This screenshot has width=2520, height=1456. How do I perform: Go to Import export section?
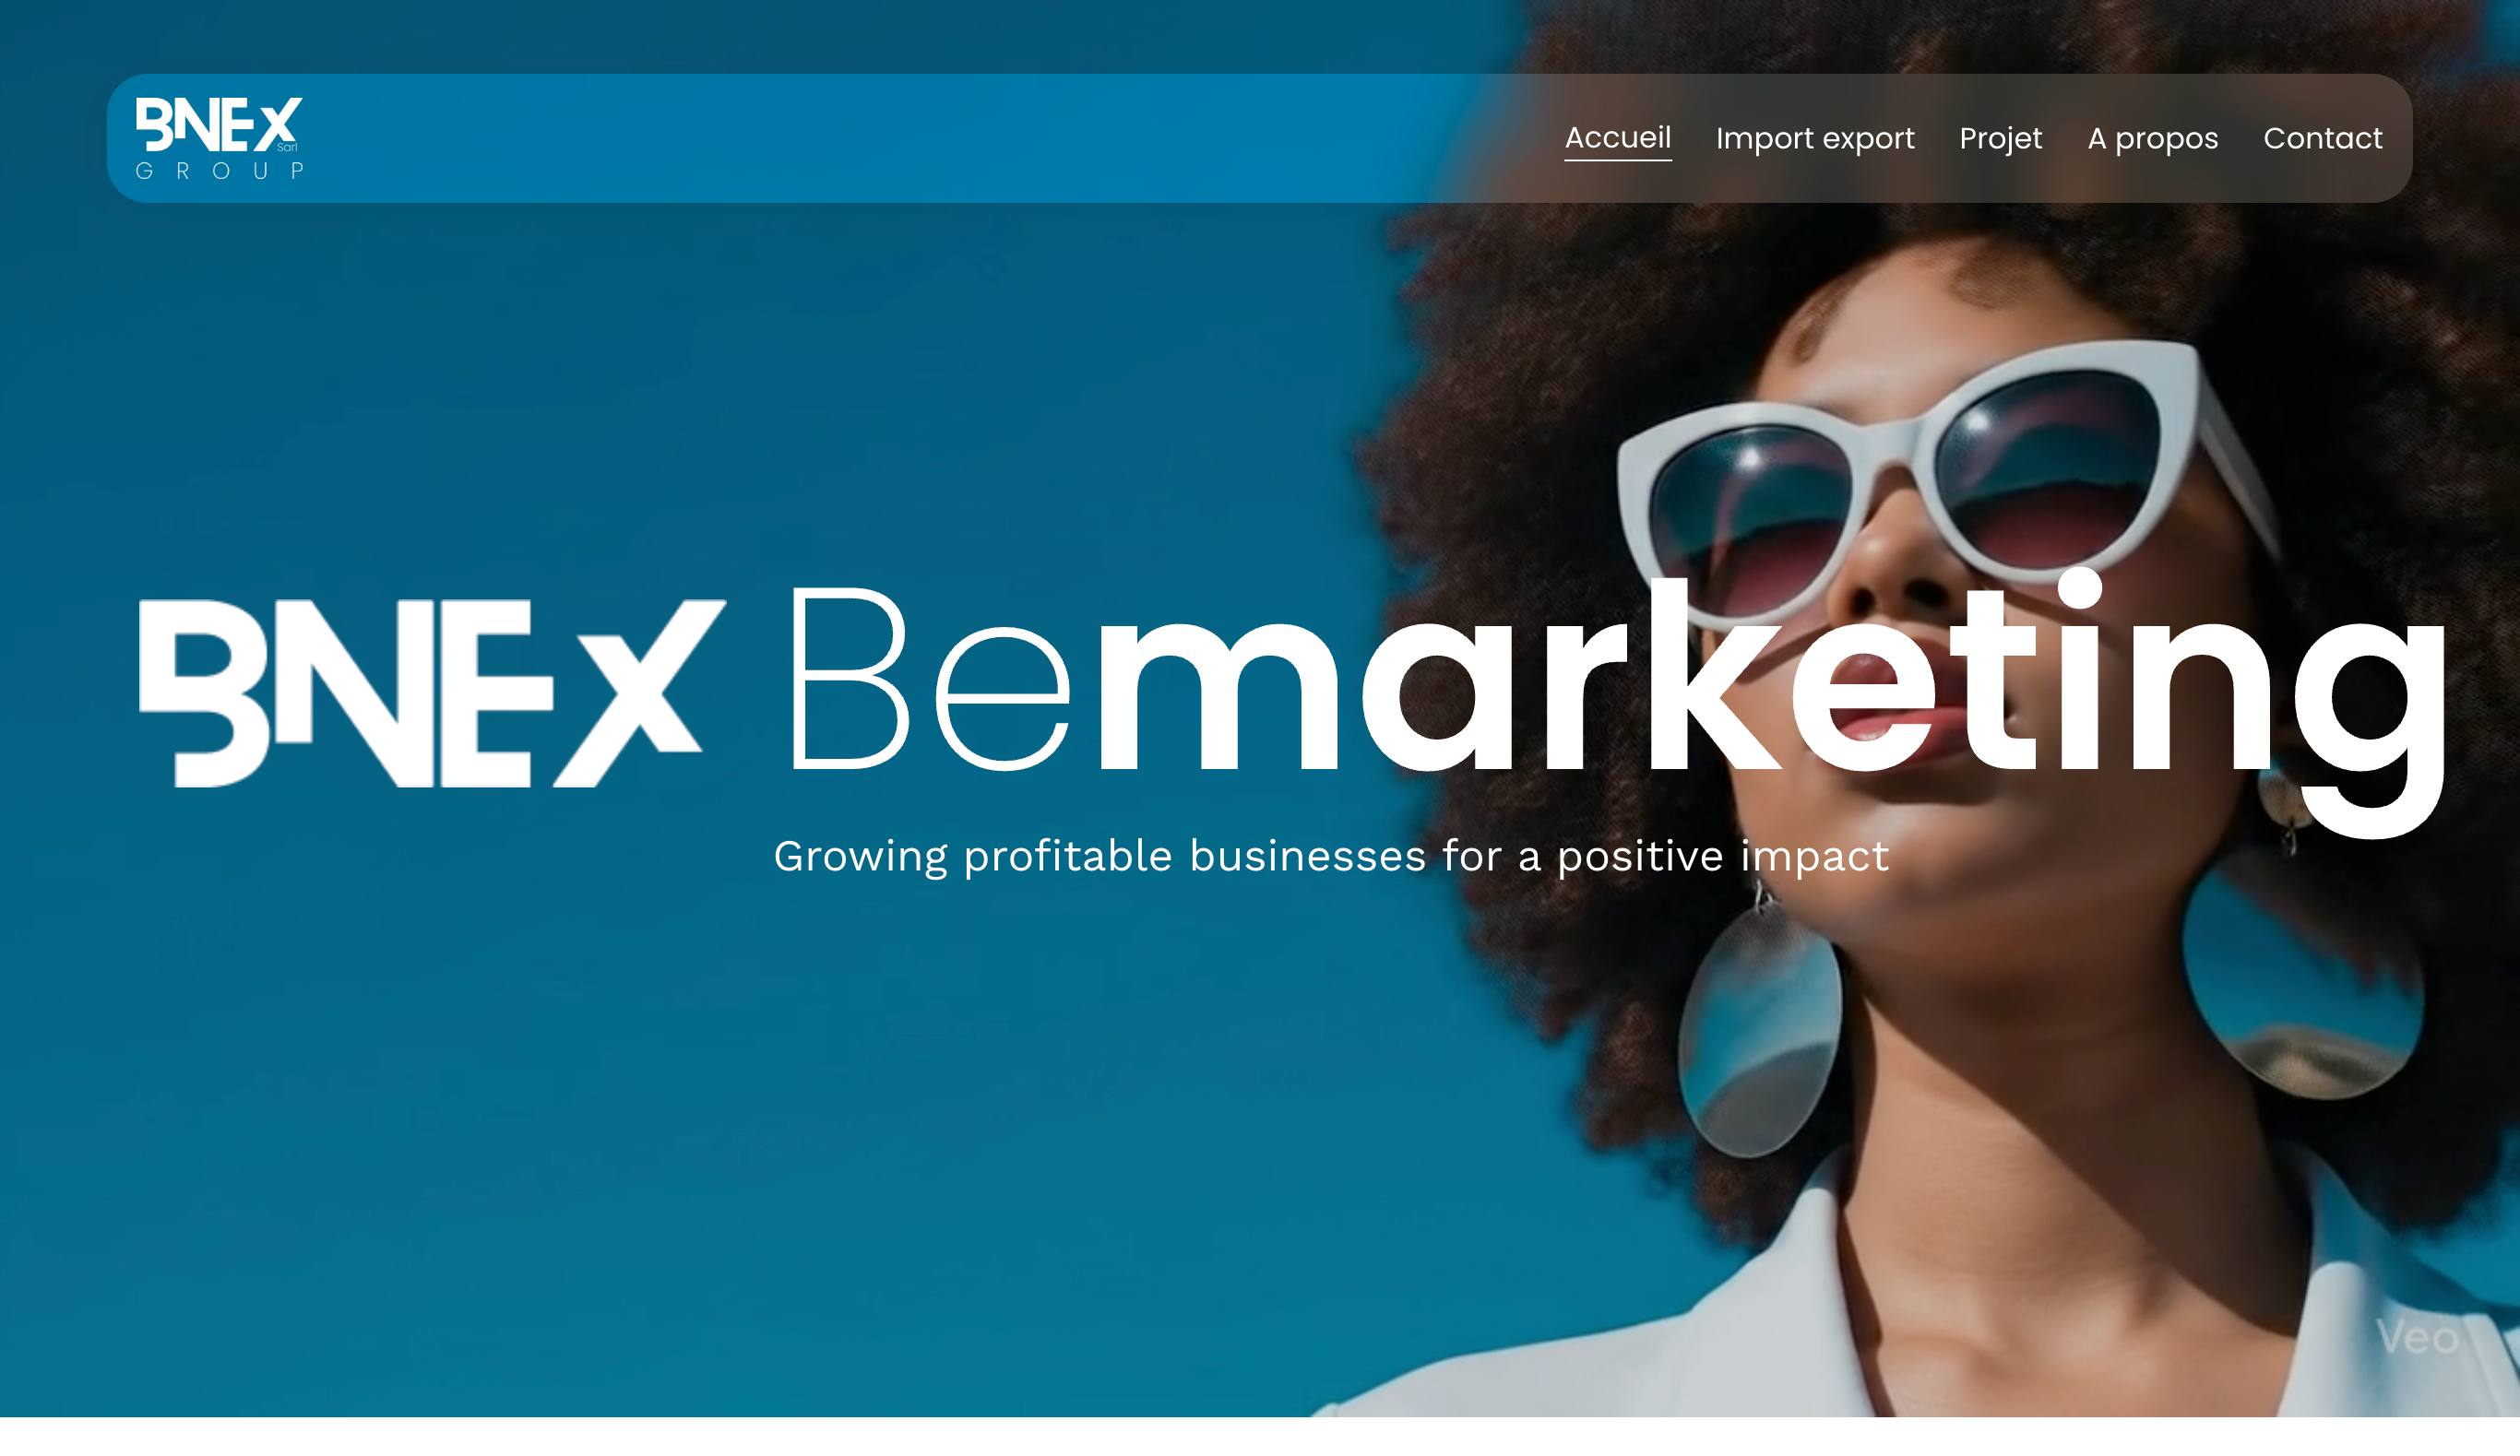[x=1814, y=138]
